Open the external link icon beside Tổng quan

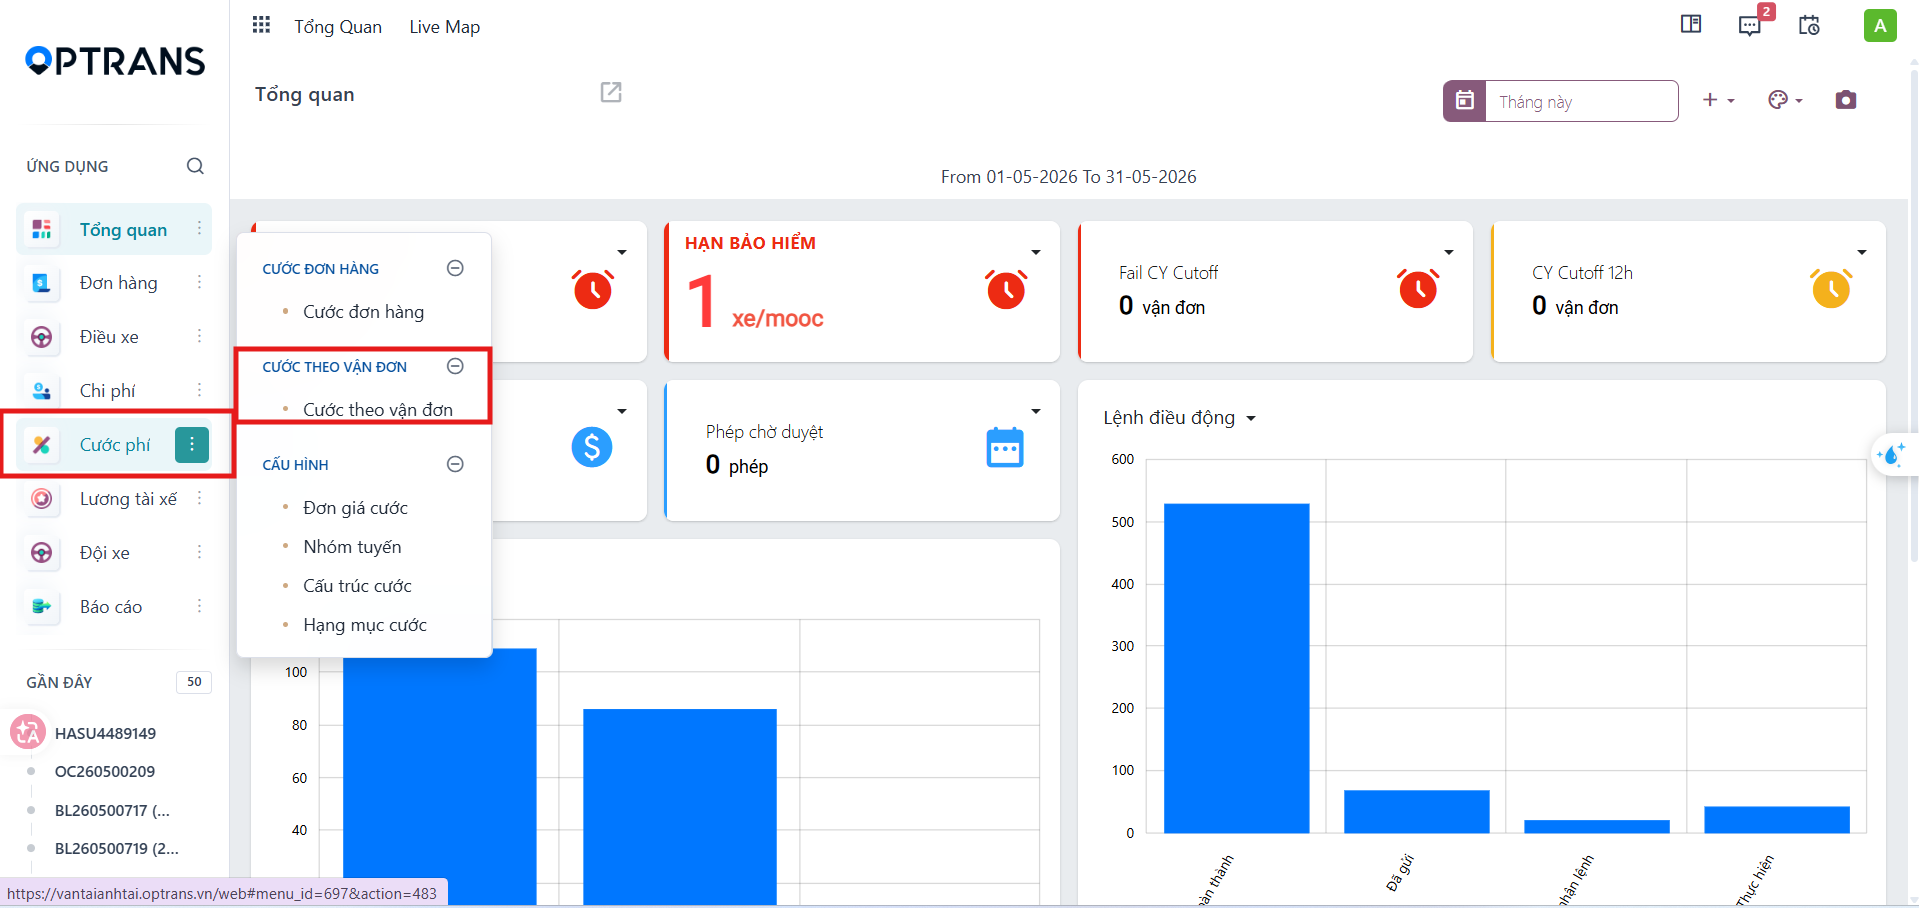click(x=611, y=92)
